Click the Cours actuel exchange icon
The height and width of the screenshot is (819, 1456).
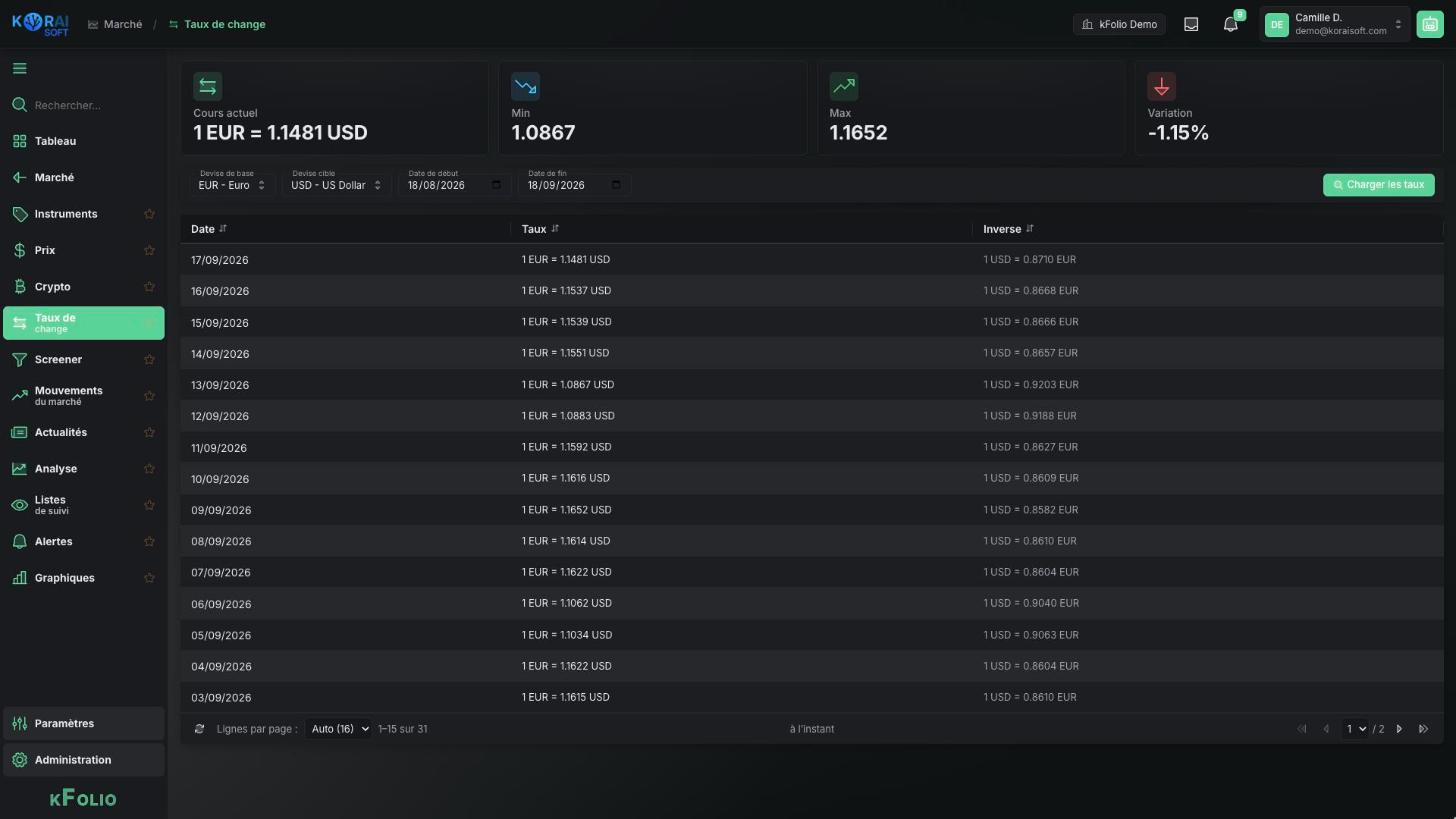(x=207, y=87)
